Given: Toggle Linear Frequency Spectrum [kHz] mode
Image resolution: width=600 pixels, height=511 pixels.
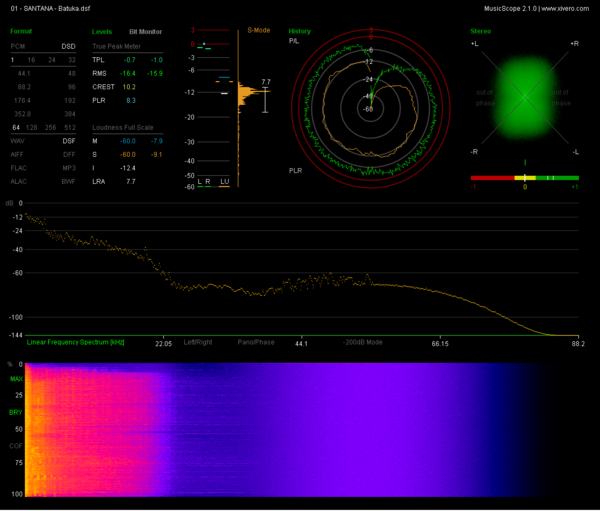Looking at the screenshot, I should coord(75,342).
